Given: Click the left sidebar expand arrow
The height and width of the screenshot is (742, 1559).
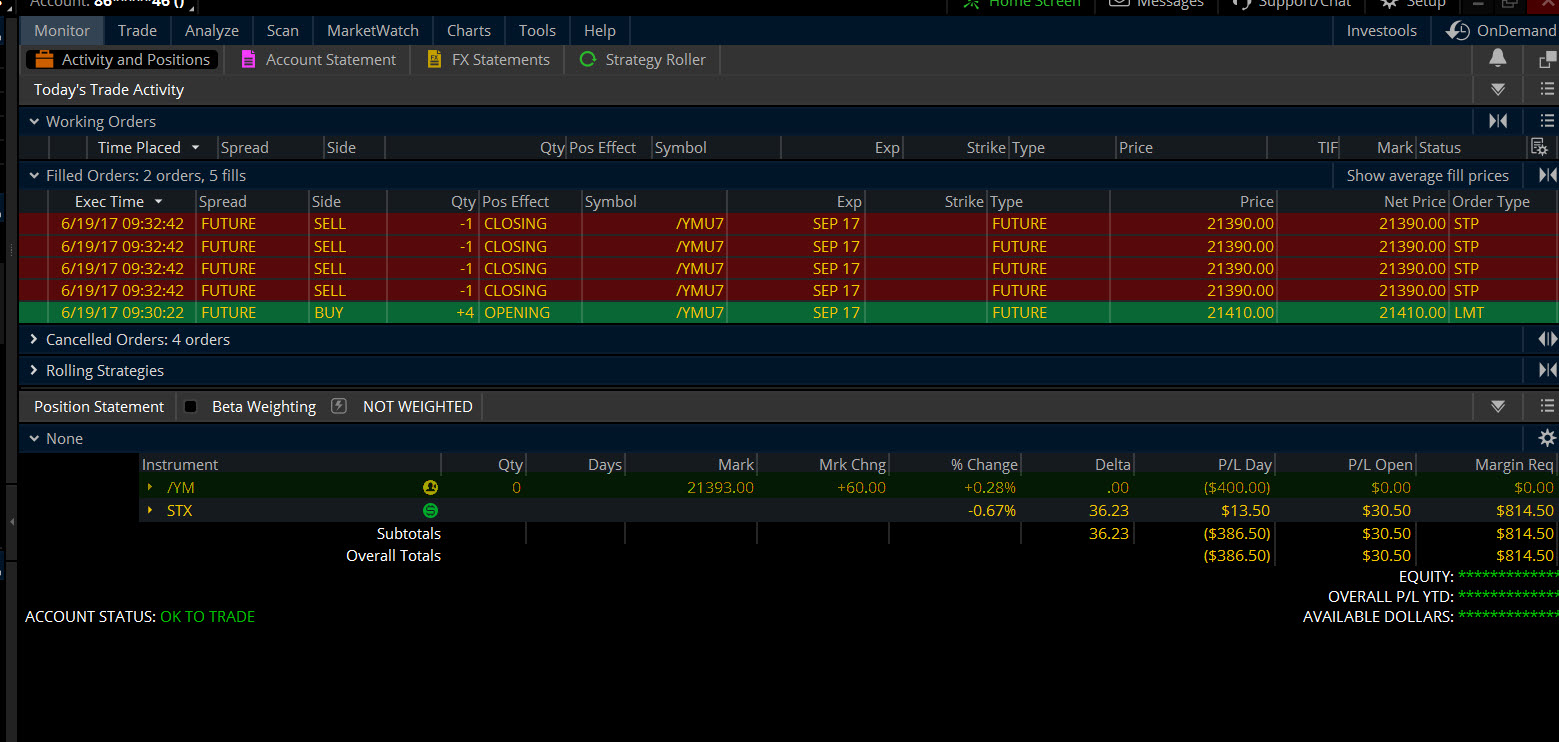Looking at the screenshot, I should 11,522.
